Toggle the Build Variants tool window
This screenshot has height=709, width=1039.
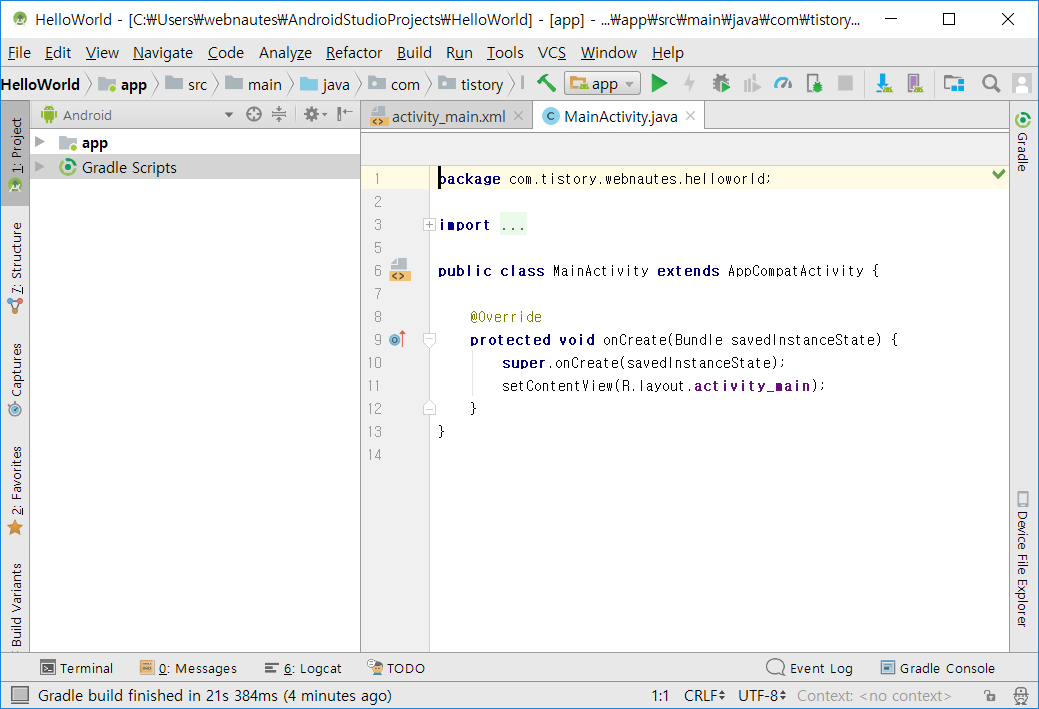click(x=15, y=604)
